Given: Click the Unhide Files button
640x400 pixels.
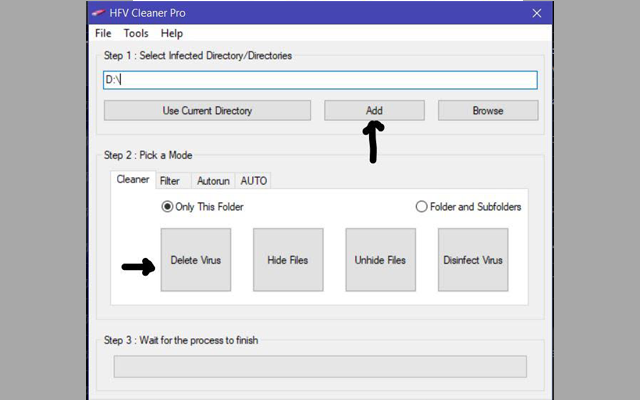Looking at the screenshot, I should [x=380, y=260].
